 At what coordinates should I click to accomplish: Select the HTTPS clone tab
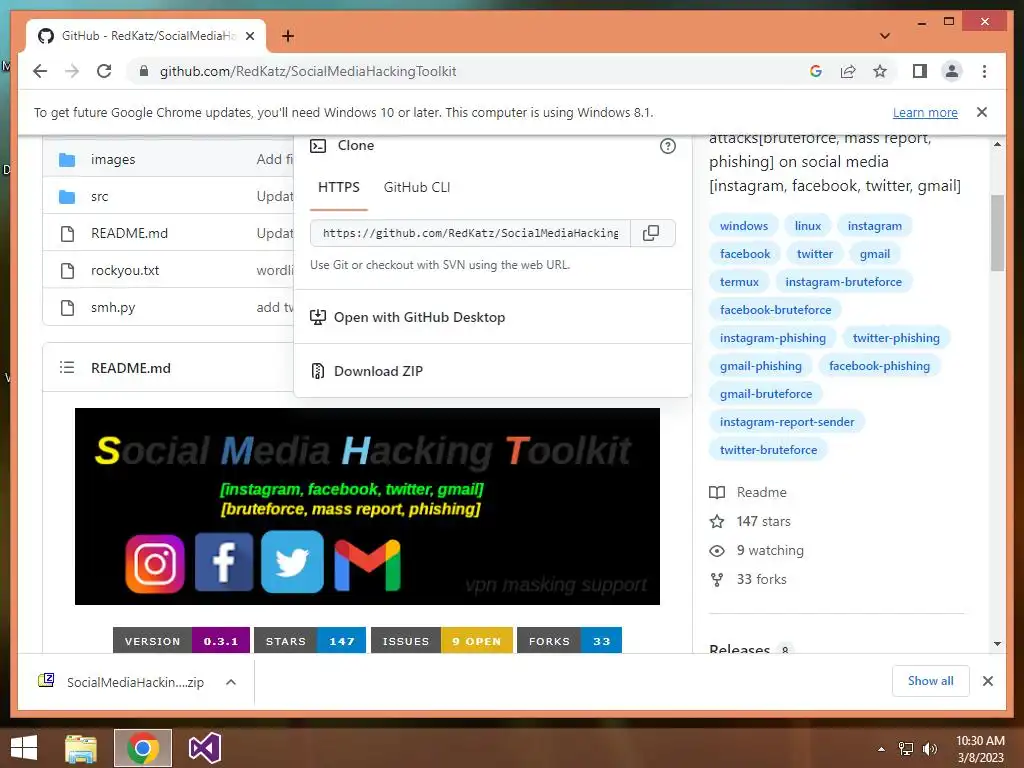(338, 187)
